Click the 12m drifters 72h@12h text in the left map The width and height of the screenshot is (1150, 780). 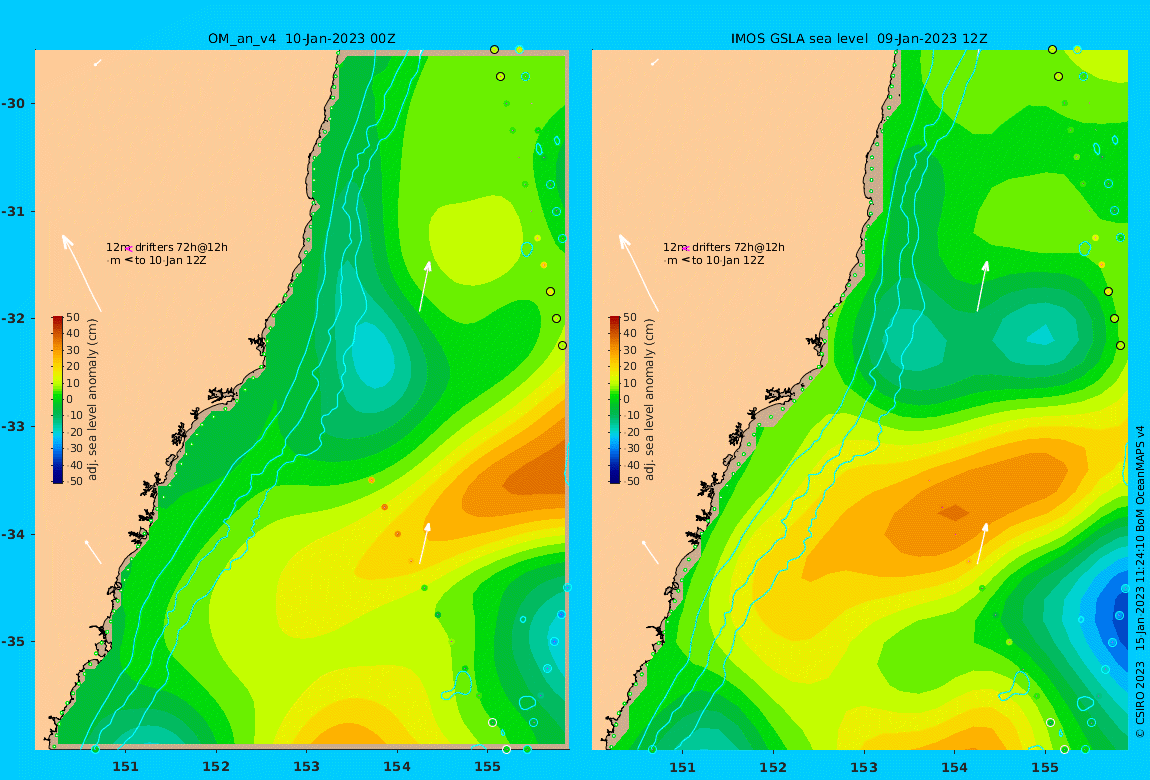tap(167, 247)
